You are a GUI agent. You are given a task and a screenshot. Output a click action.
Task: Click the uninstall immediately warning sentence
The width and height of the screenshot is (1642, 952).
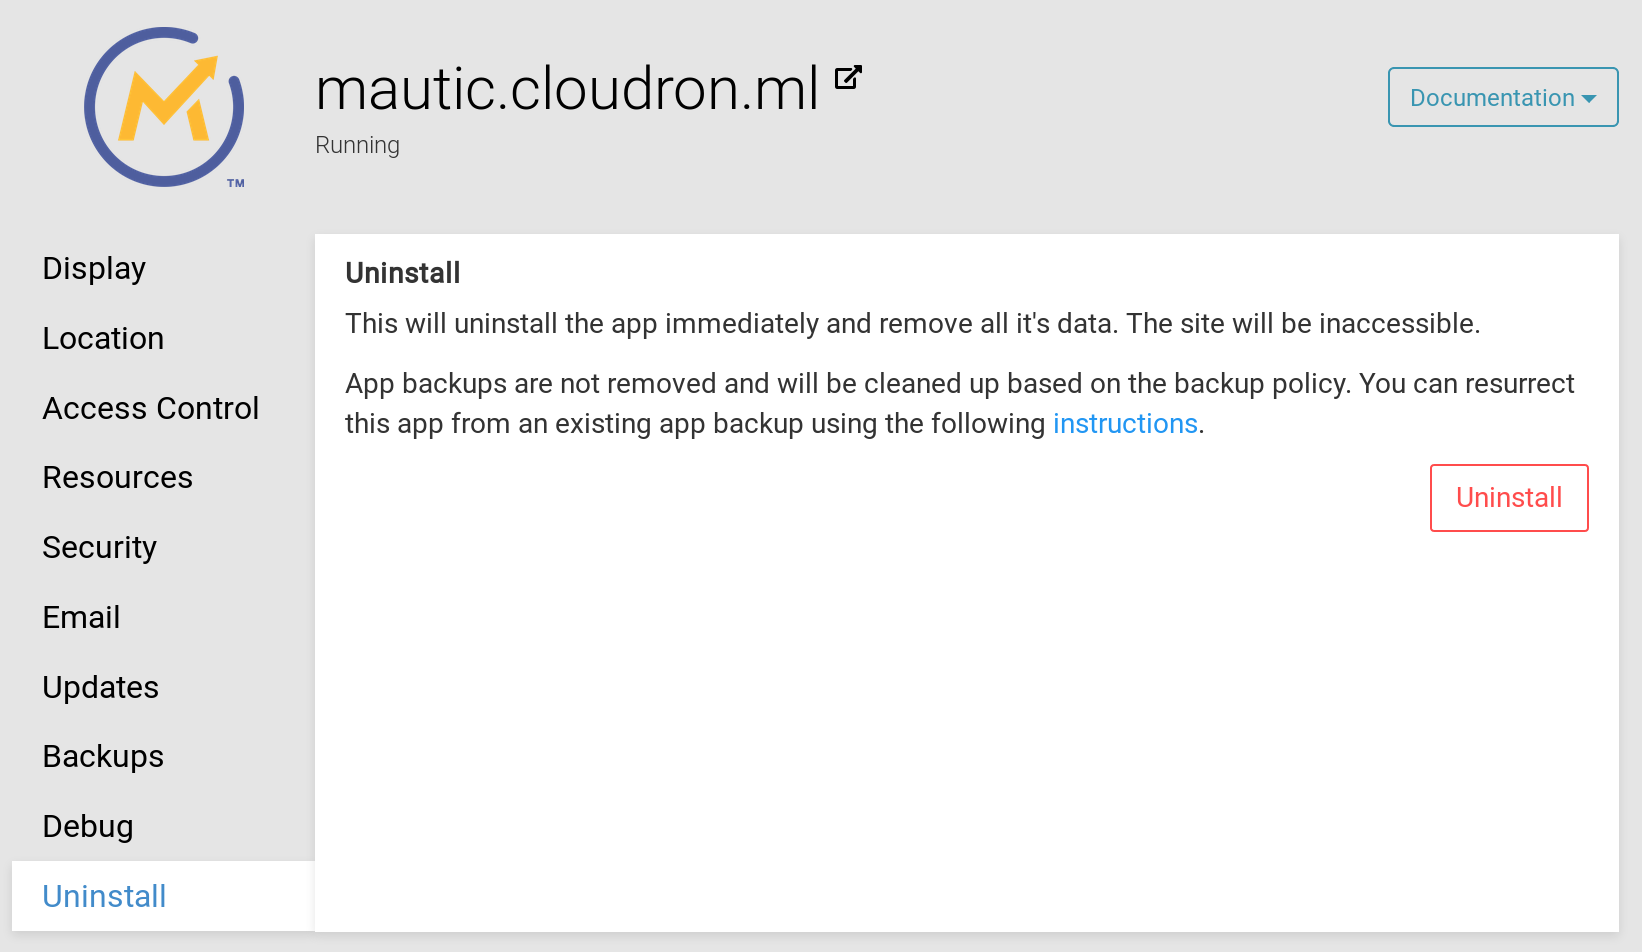click(x=912, y=324)
